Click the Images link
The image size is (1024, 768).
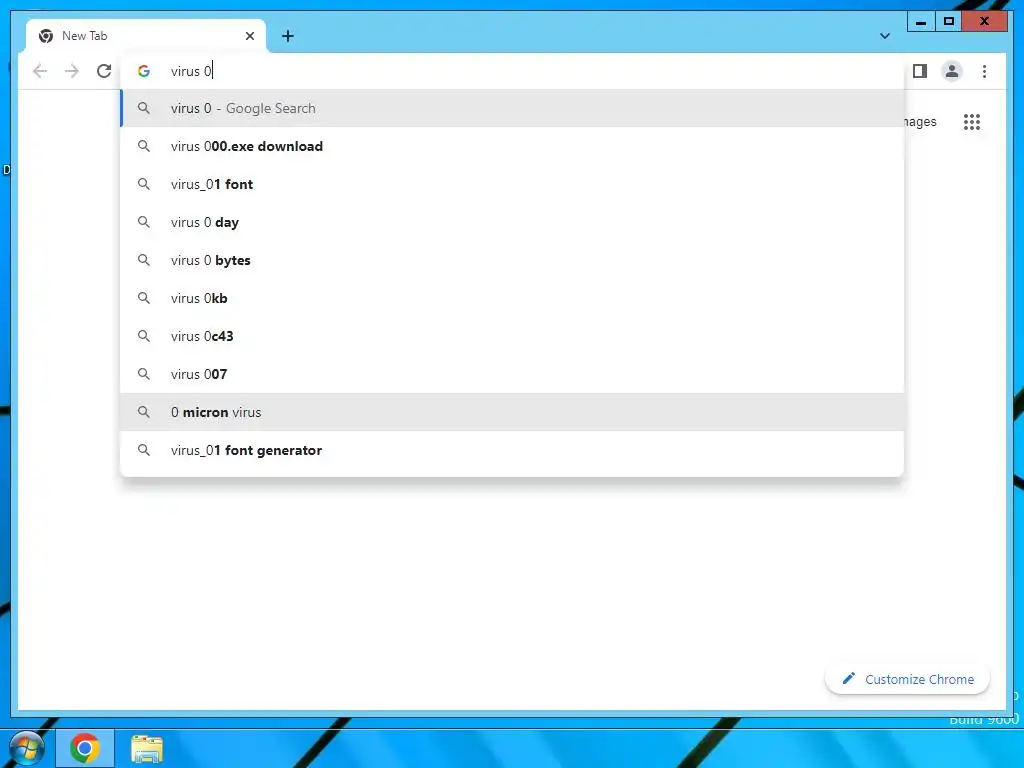pyautogui.click(x=921, y=121)
